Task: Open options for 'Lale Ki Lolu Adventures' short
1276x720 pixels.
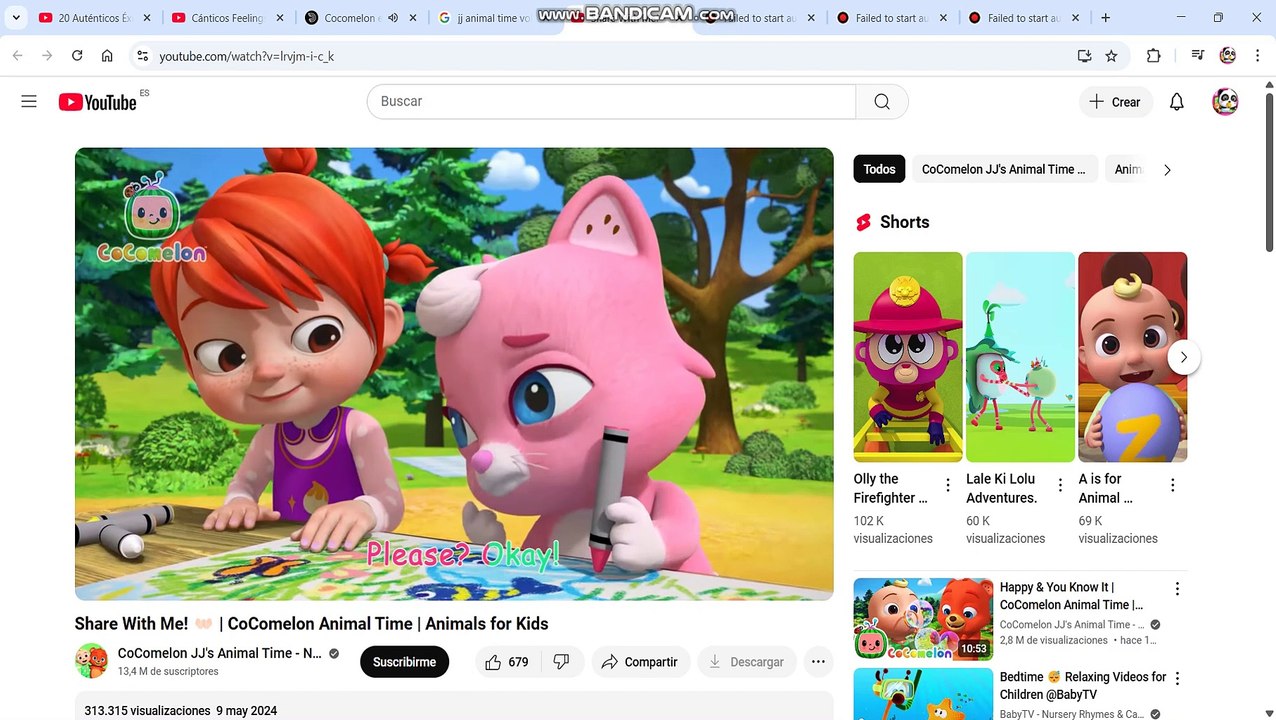Action: (1060, 485)
